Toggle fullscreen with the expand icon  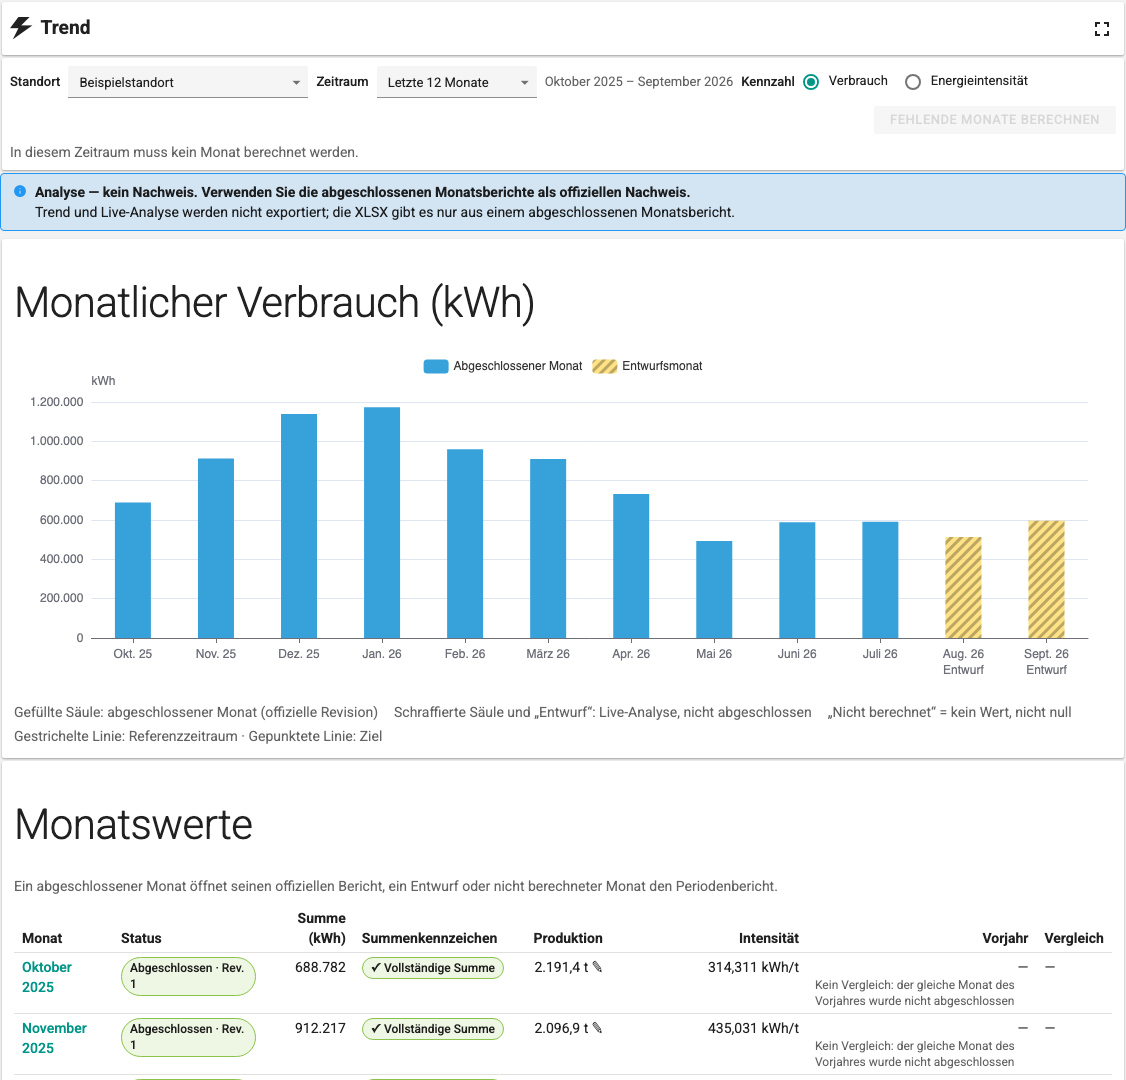(x=1102, y=29)
